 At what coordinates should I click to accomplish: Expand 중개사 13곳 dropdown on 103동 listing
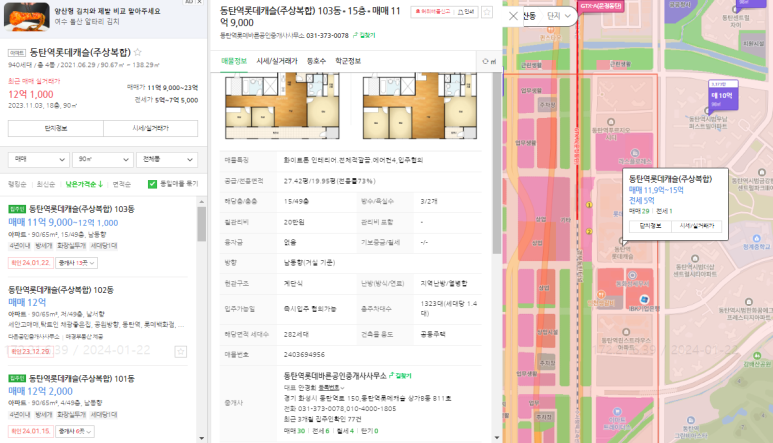(x=76, y=263)
